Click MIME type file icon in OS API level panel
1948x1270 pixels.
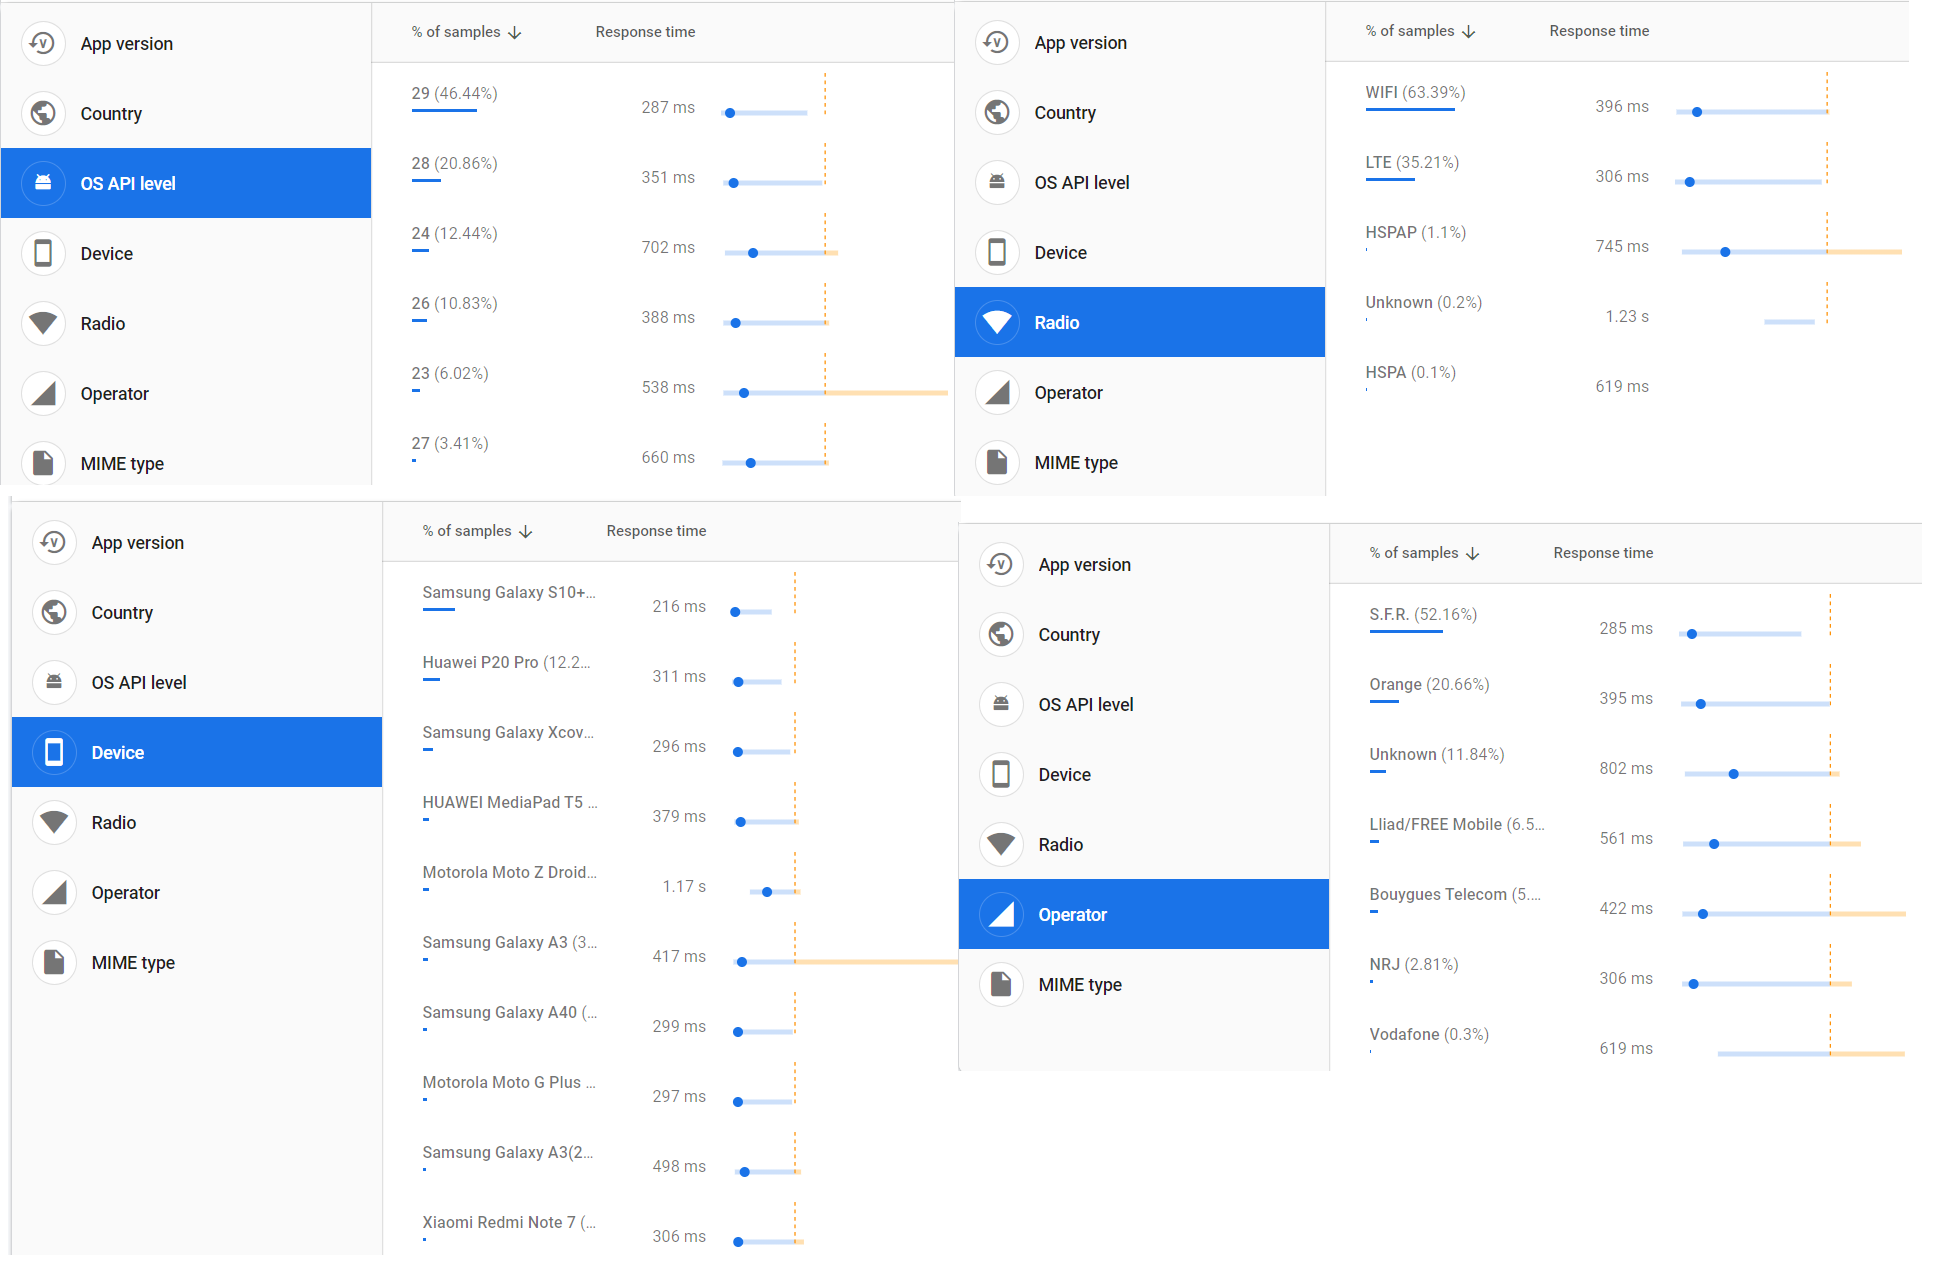pyautogui.click(x=43, y=463)
